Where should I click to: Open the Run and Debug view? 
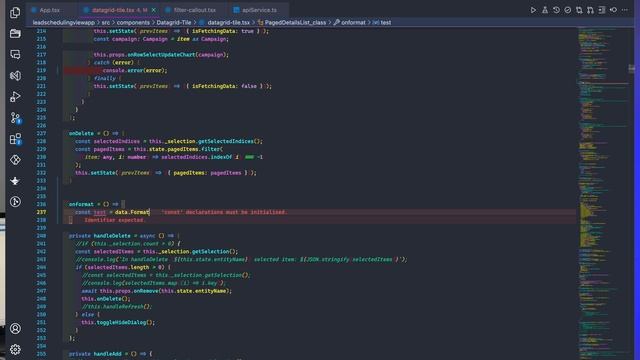coord(15,97)
